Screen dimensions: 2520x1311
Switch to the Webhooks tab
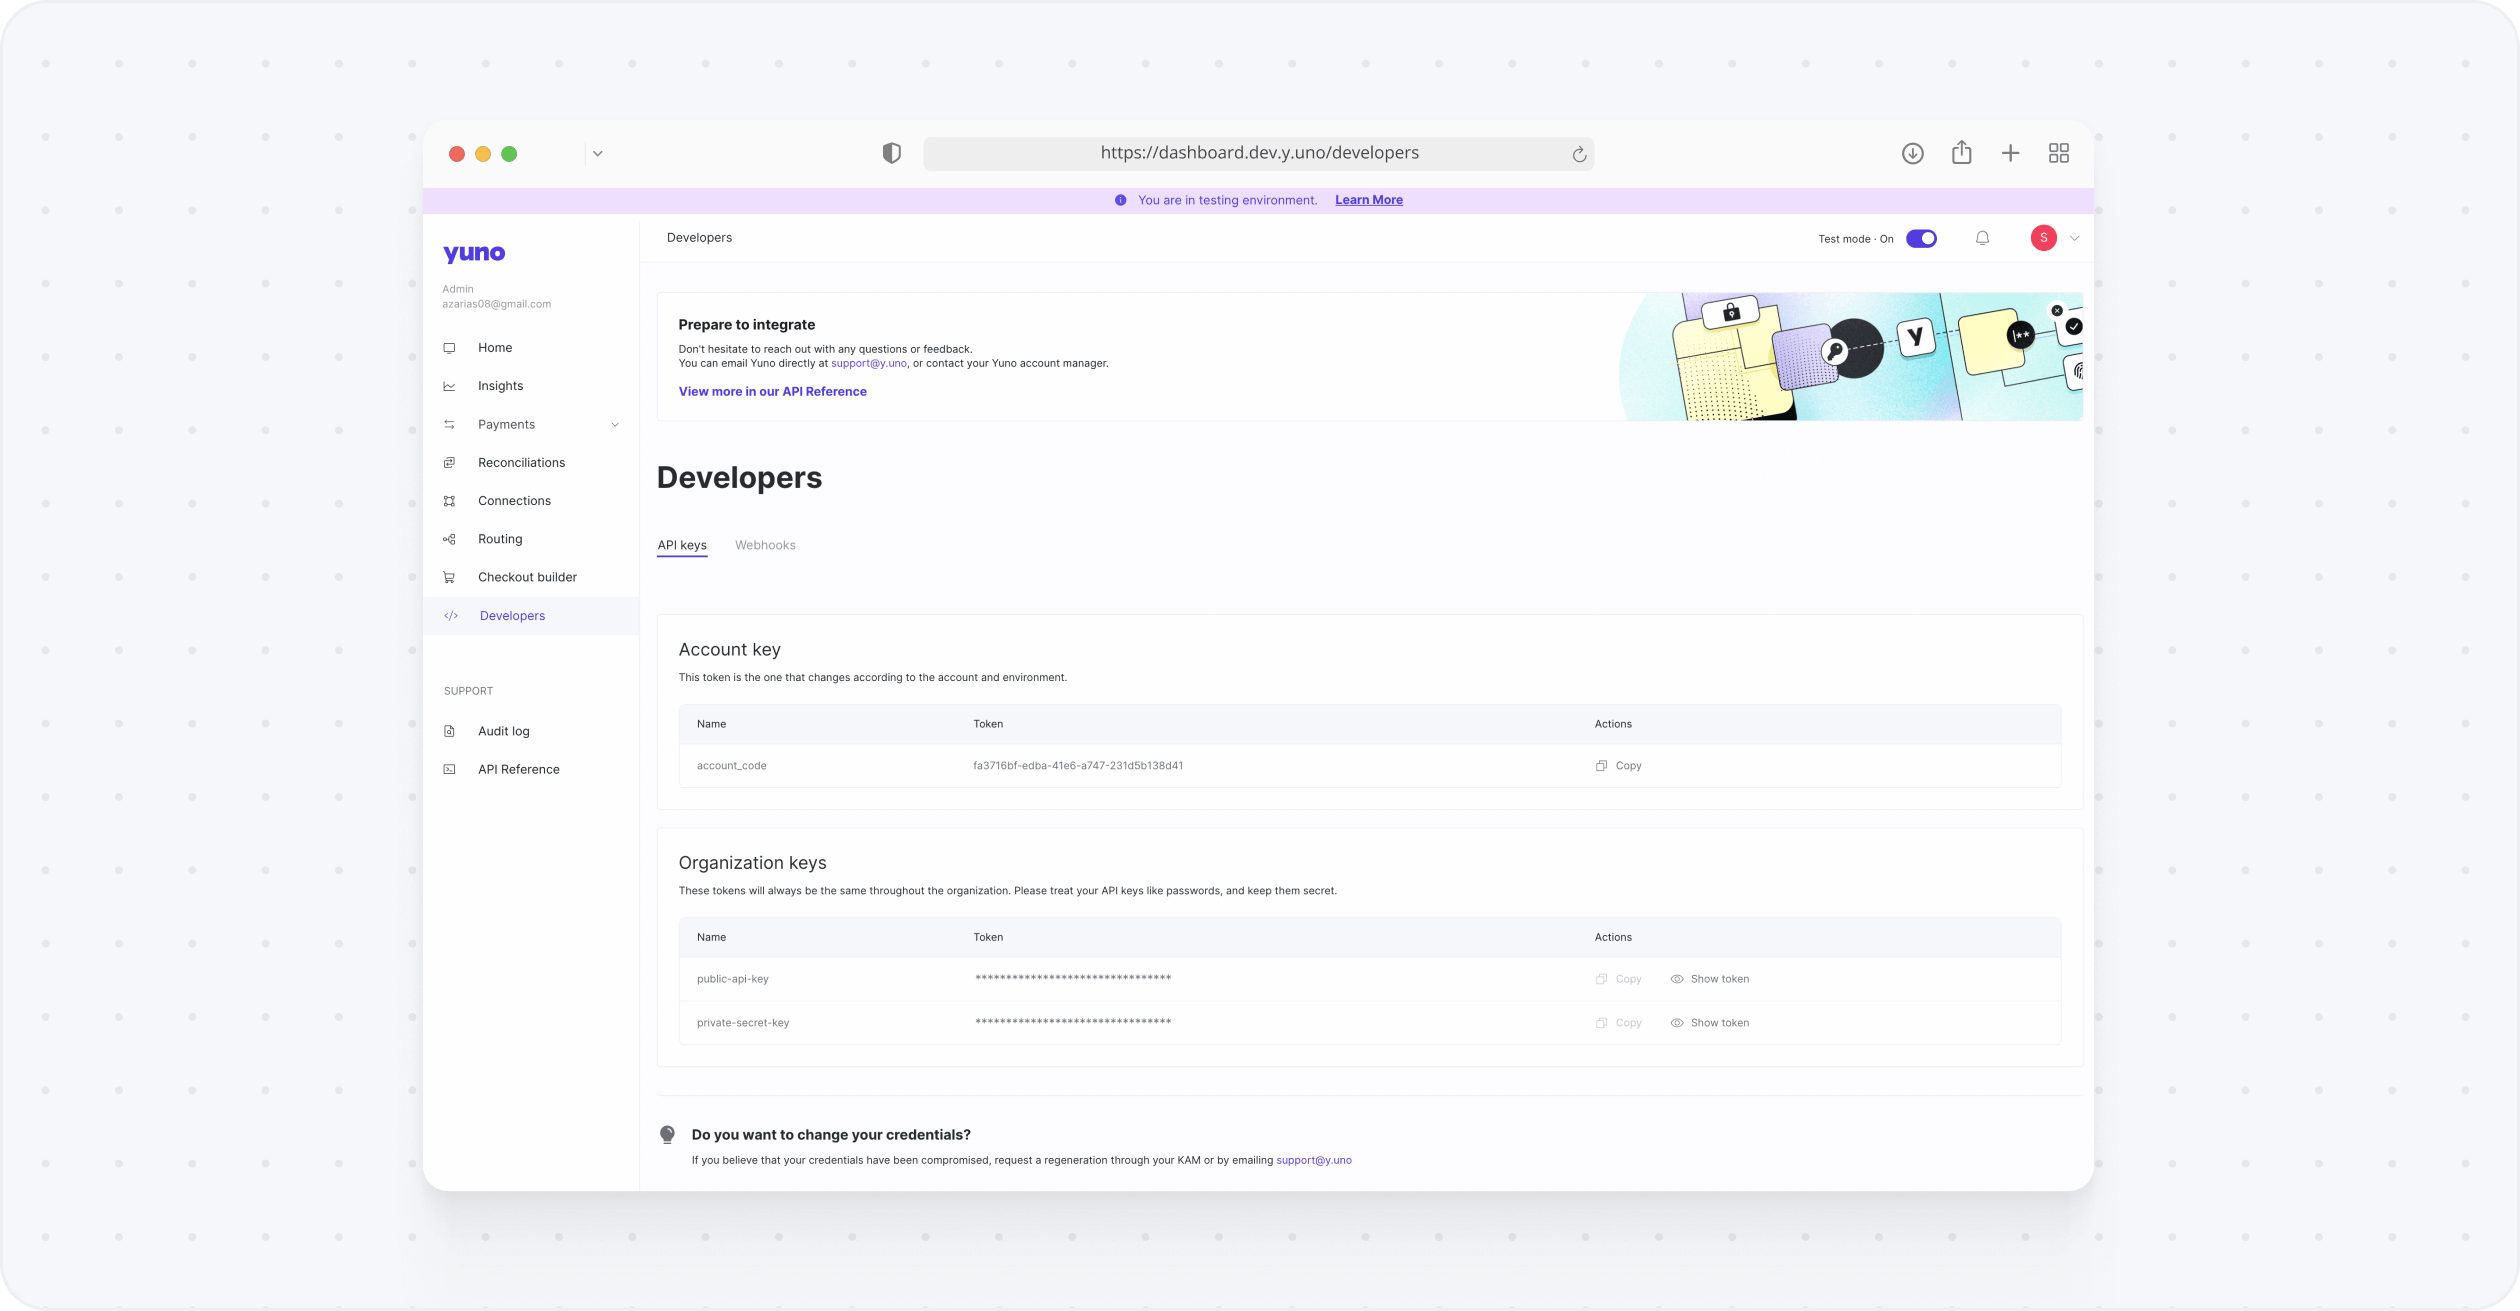coord(765,545)
